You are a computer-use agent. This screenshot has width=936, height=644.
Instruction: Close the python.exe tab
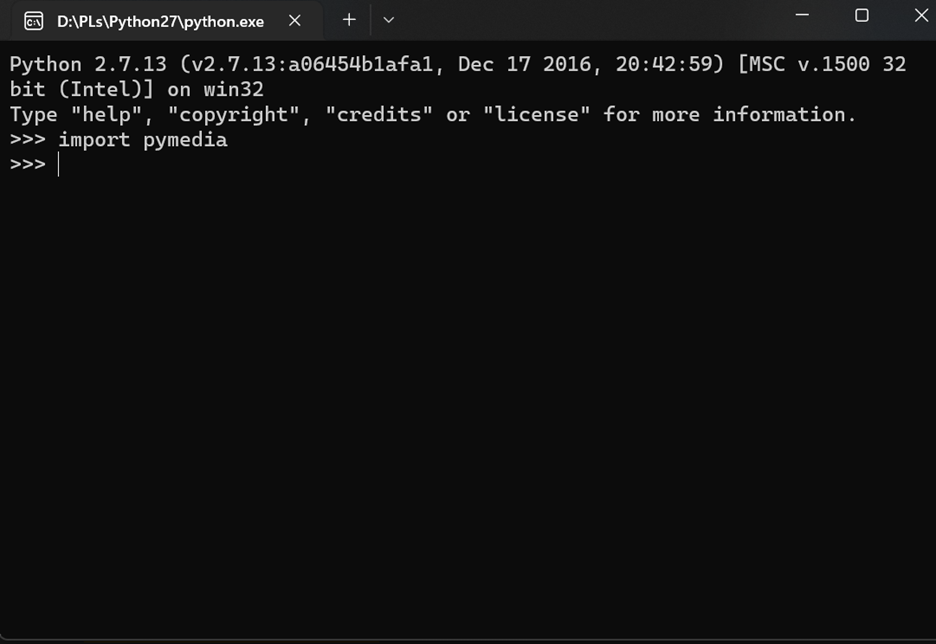click(x=295, y=20)
